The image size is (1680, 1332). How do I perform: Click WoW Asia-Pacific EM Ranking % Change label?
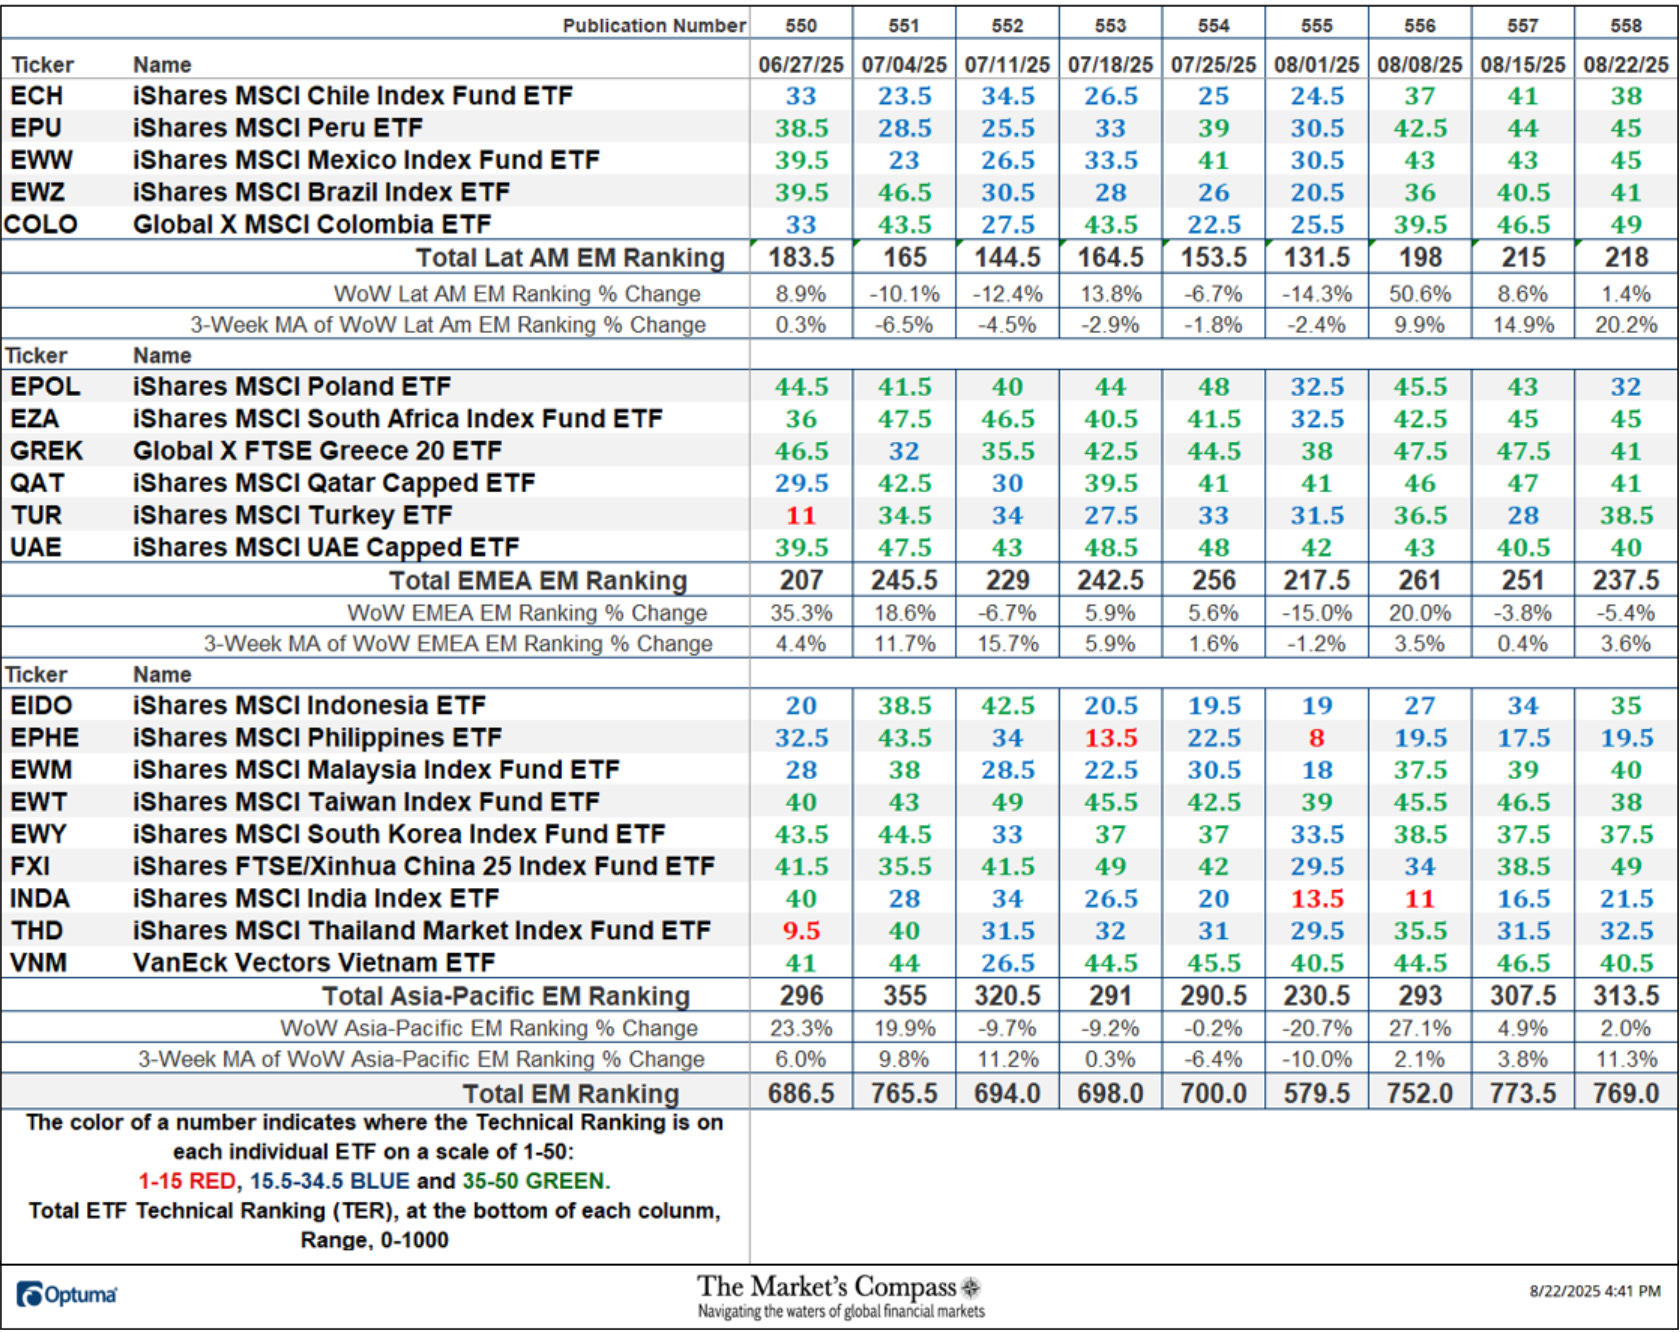point(489,1028)
